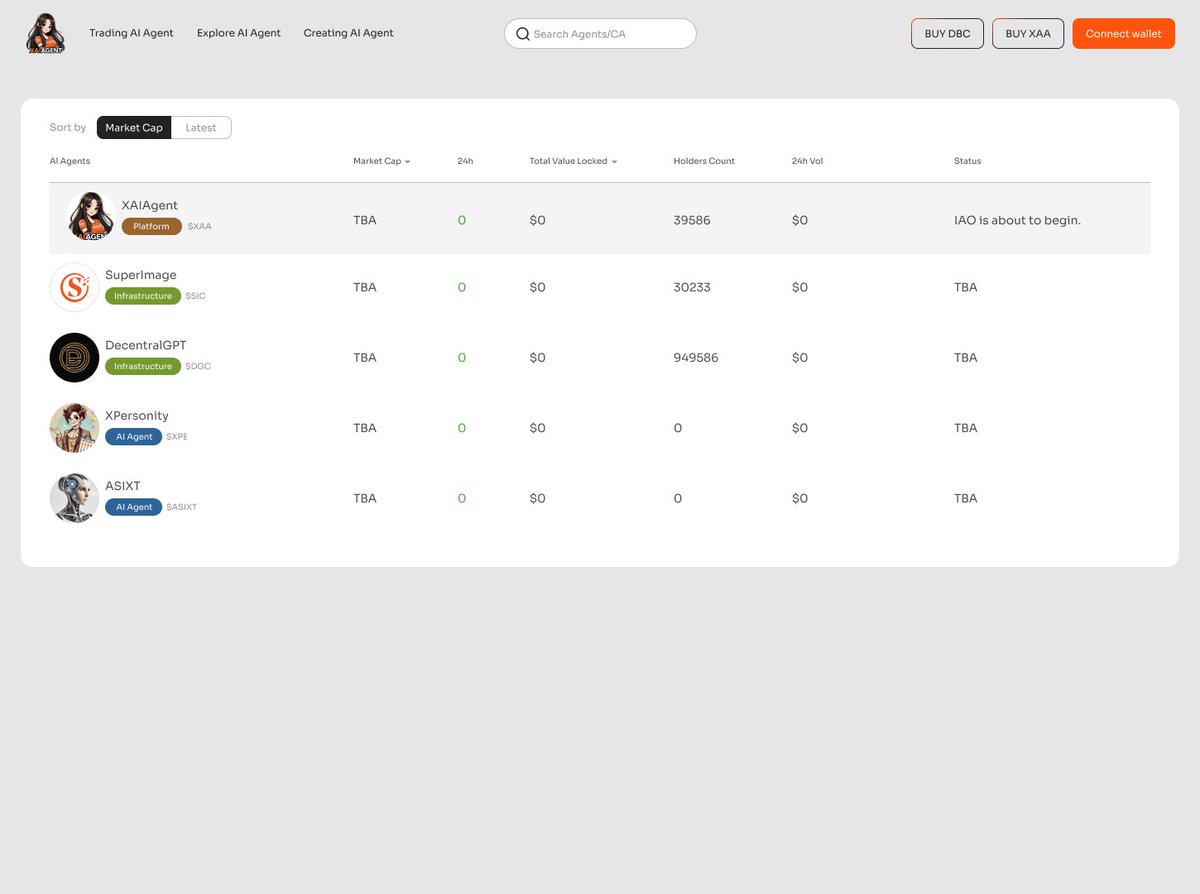Select the ASIXT name text
This screenshot has height=894, width=1200.
pyautogui.click(x=123, y=486)
